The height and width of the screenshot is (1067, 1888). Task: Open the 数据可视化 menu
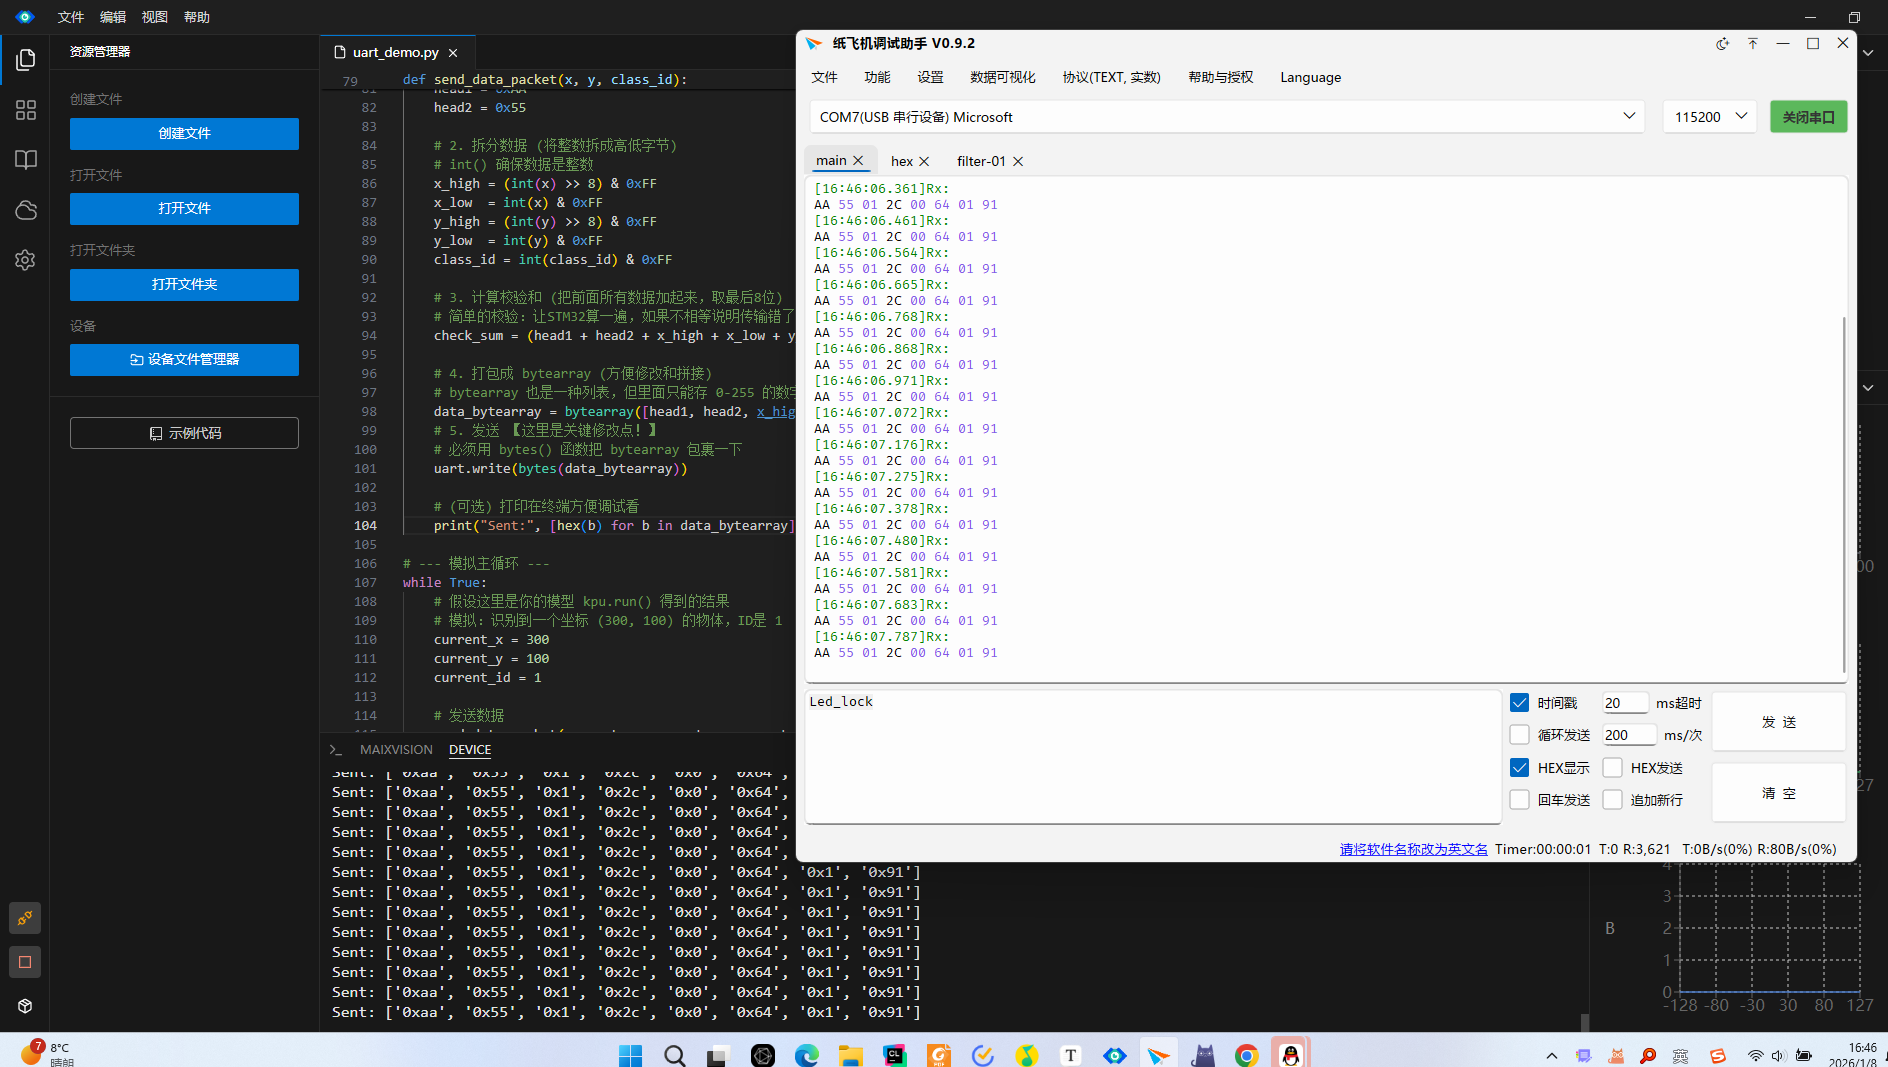(1002, 77)
